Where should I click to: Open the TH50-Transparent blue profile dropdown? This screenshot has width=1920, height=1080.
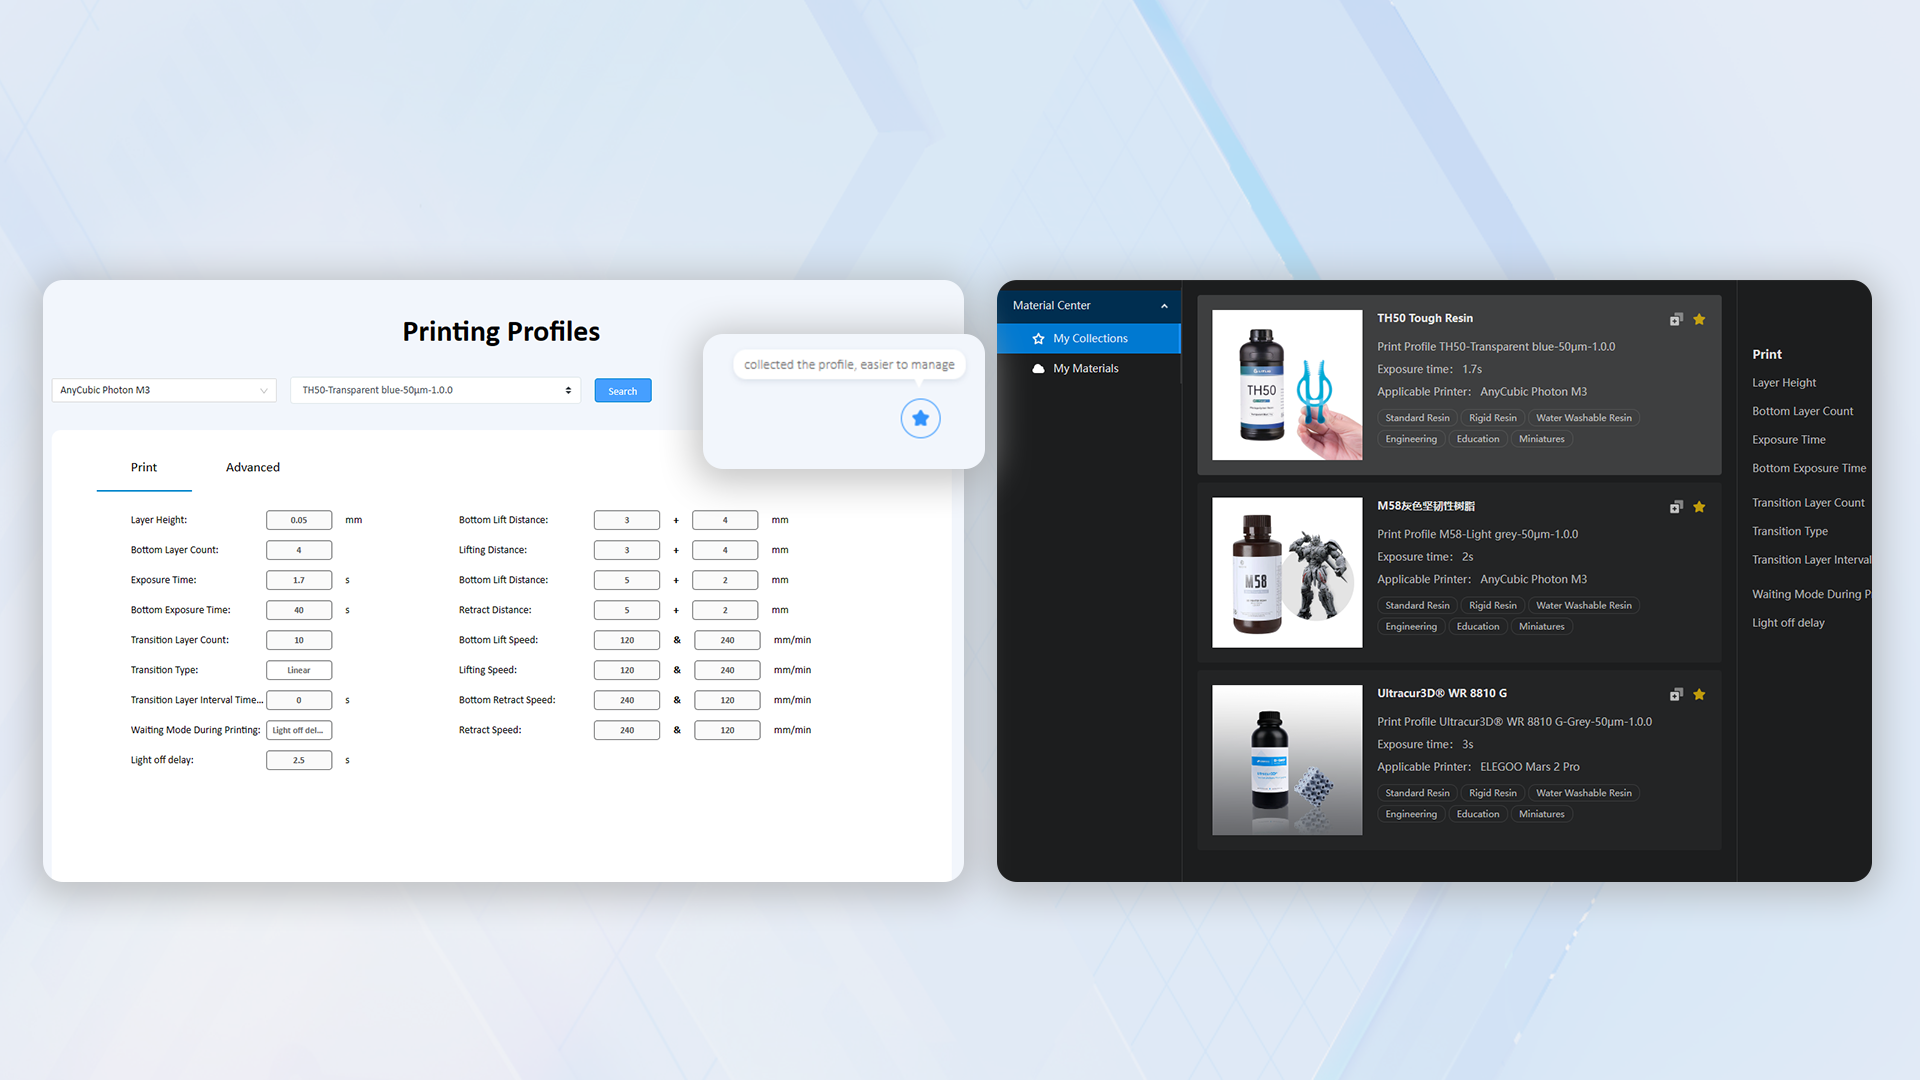pyautogui.click(x=436, y=390)
